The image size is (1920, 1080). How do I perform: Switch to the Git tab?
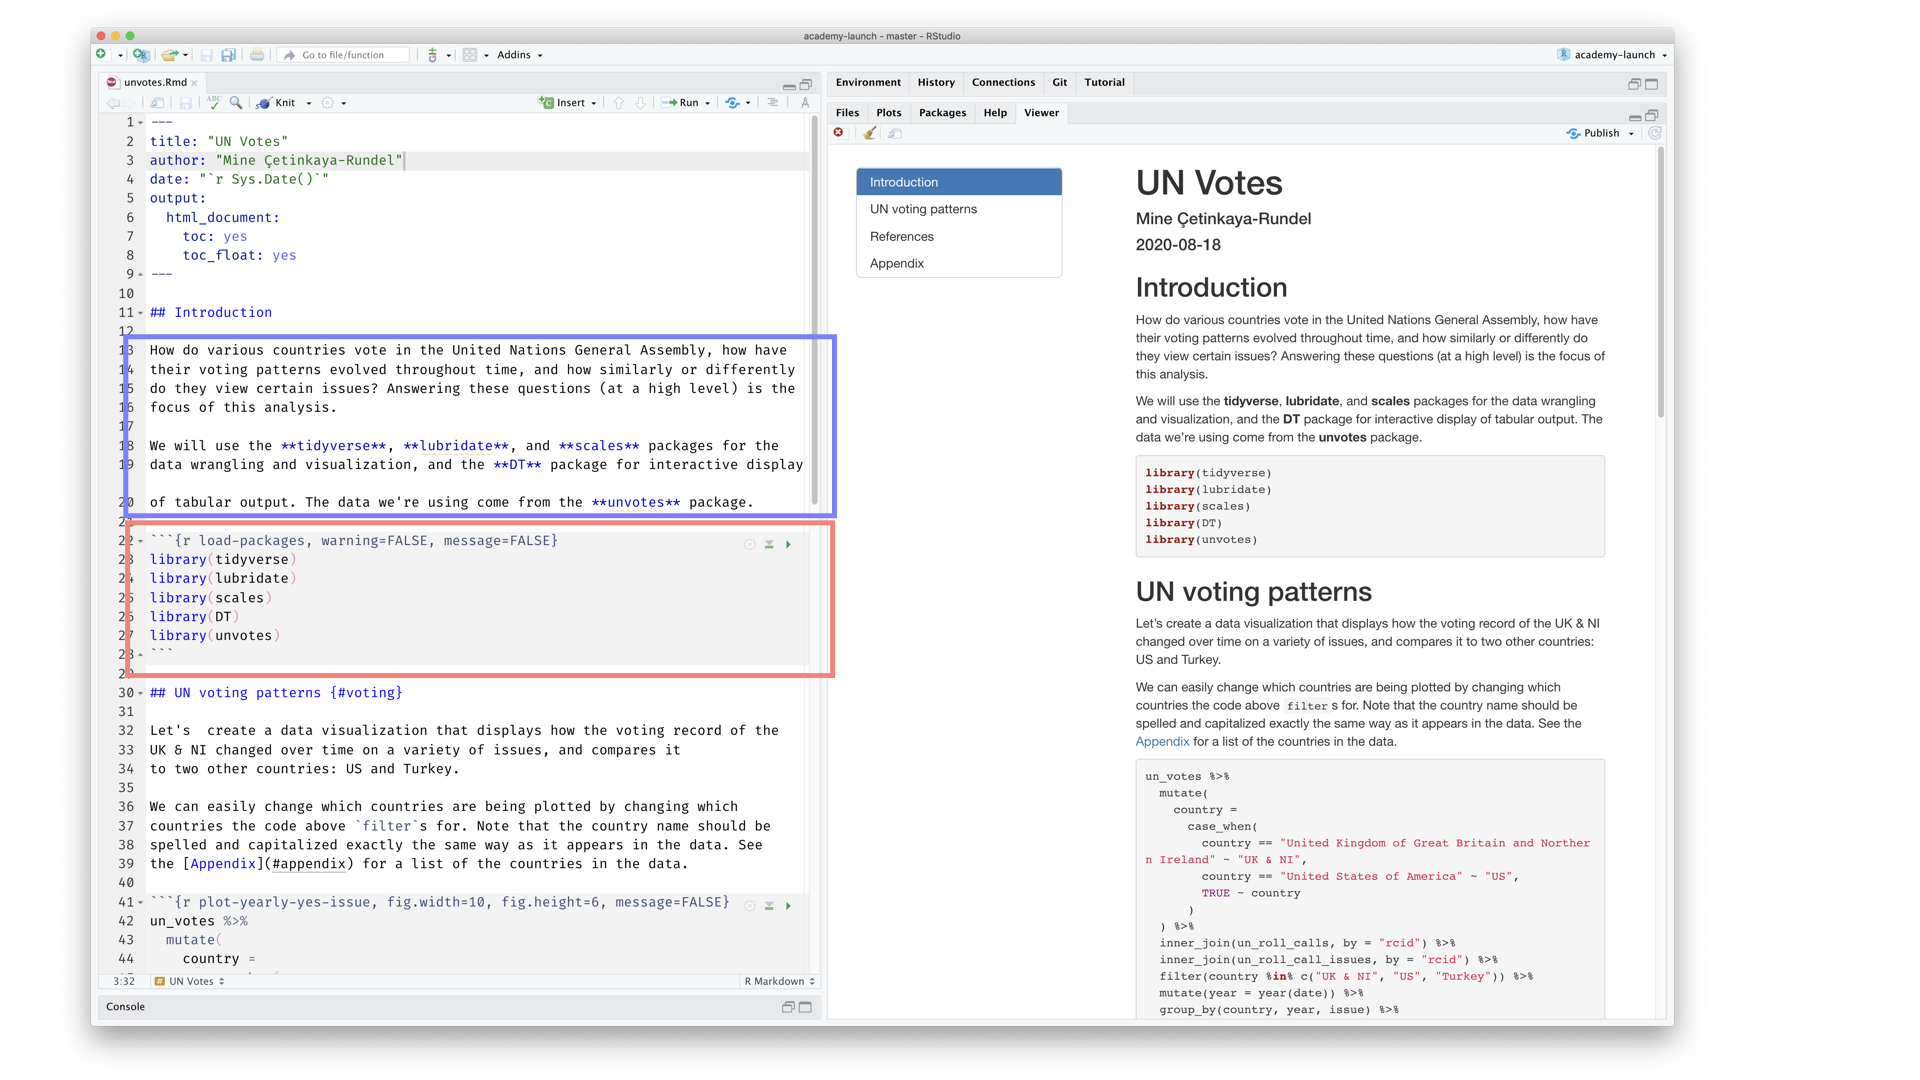point(1059,83)
